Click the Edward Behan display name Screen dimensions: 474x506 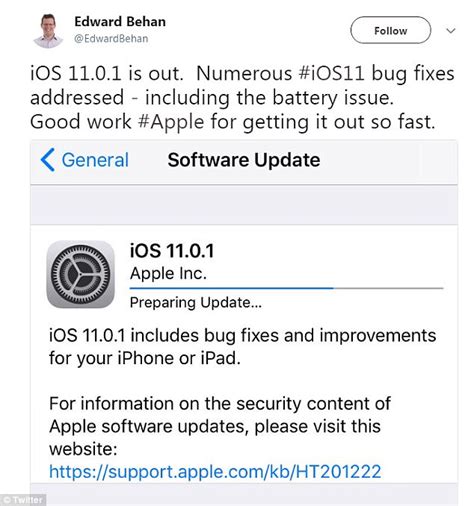[120, 22]
